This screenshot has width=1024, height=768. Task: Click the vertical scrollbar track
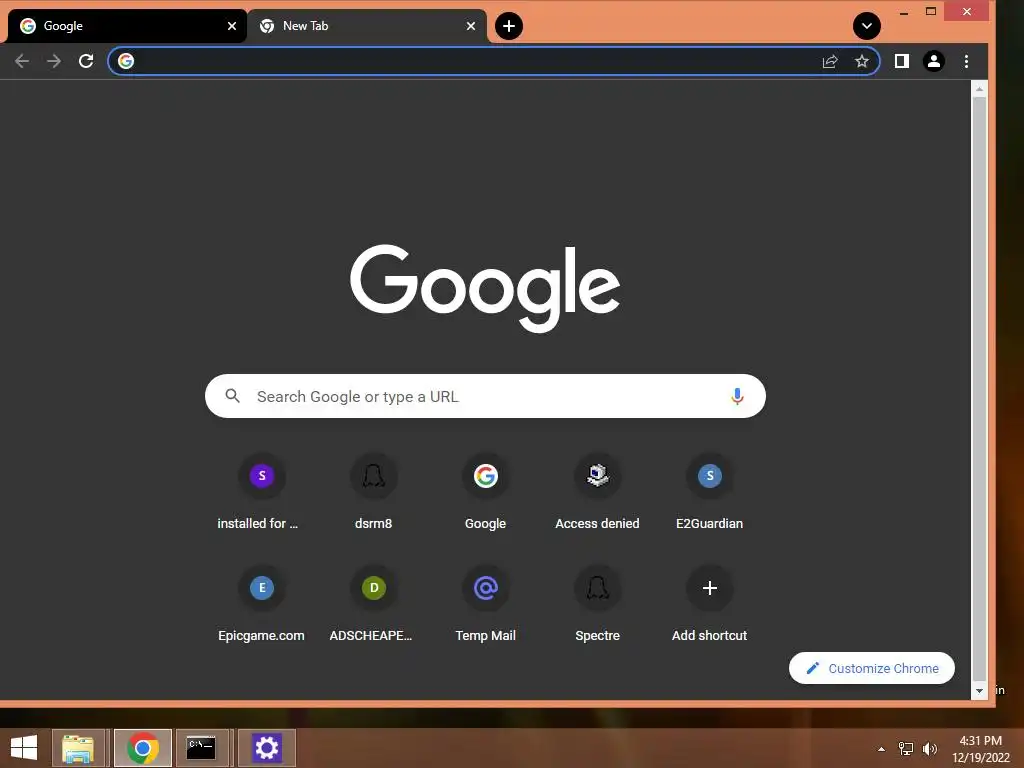click(x=979, y=389)
